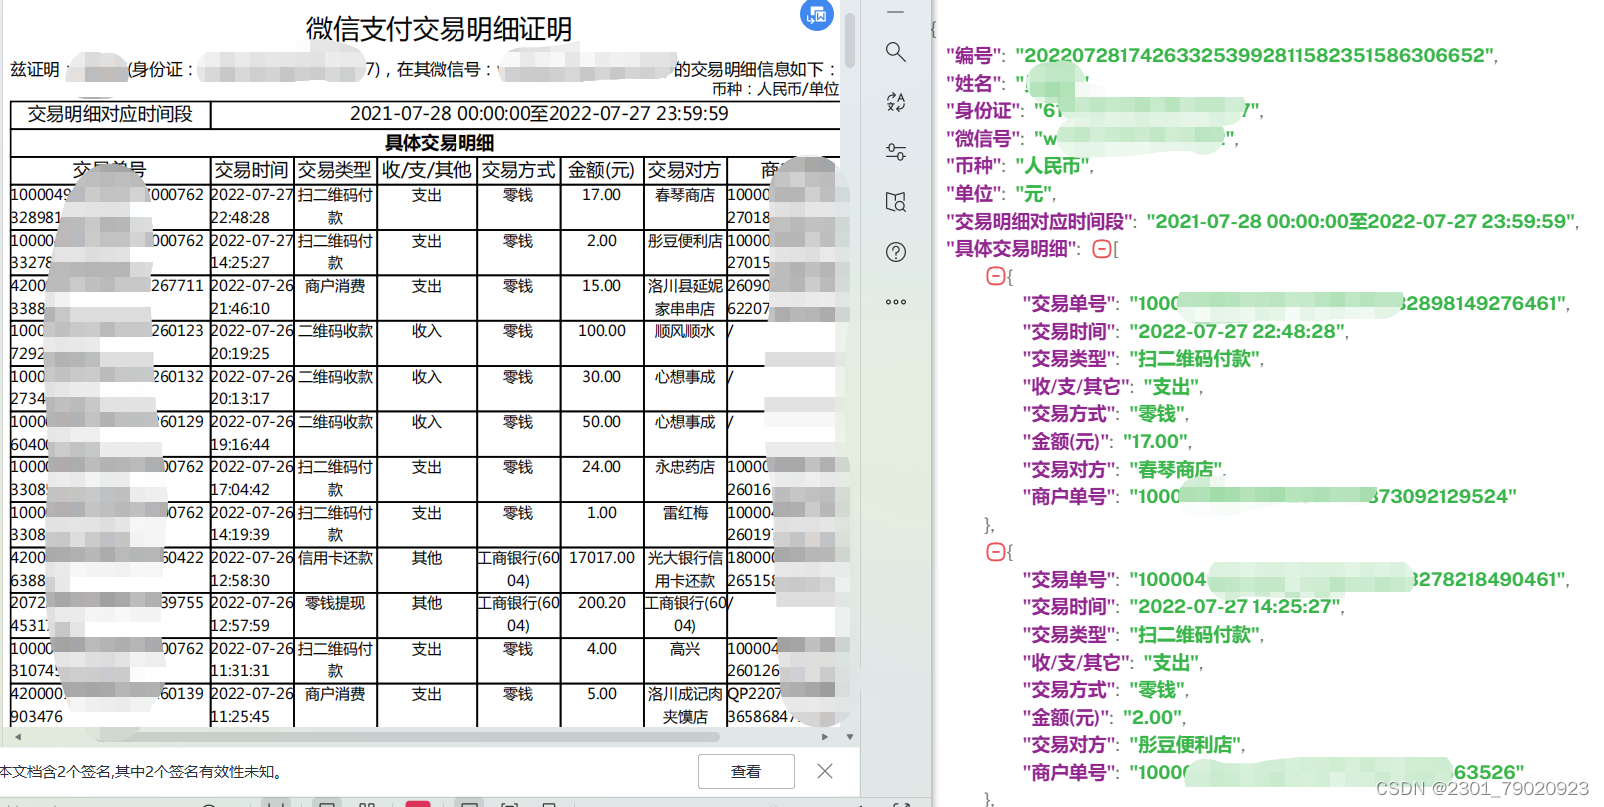Click the 收/支/其他 column header
The width and height of the screenshot is (1604, 807).
click(x=427, y=170)
